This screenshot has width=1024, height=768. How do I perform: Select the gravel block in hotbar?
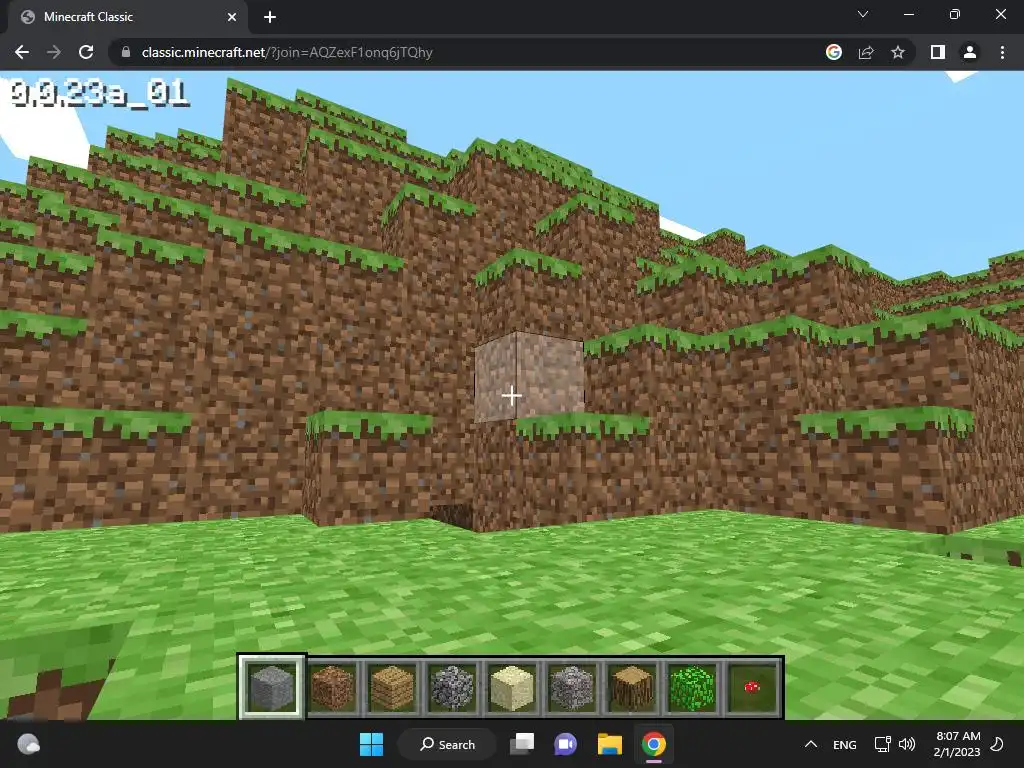(572, 687)
